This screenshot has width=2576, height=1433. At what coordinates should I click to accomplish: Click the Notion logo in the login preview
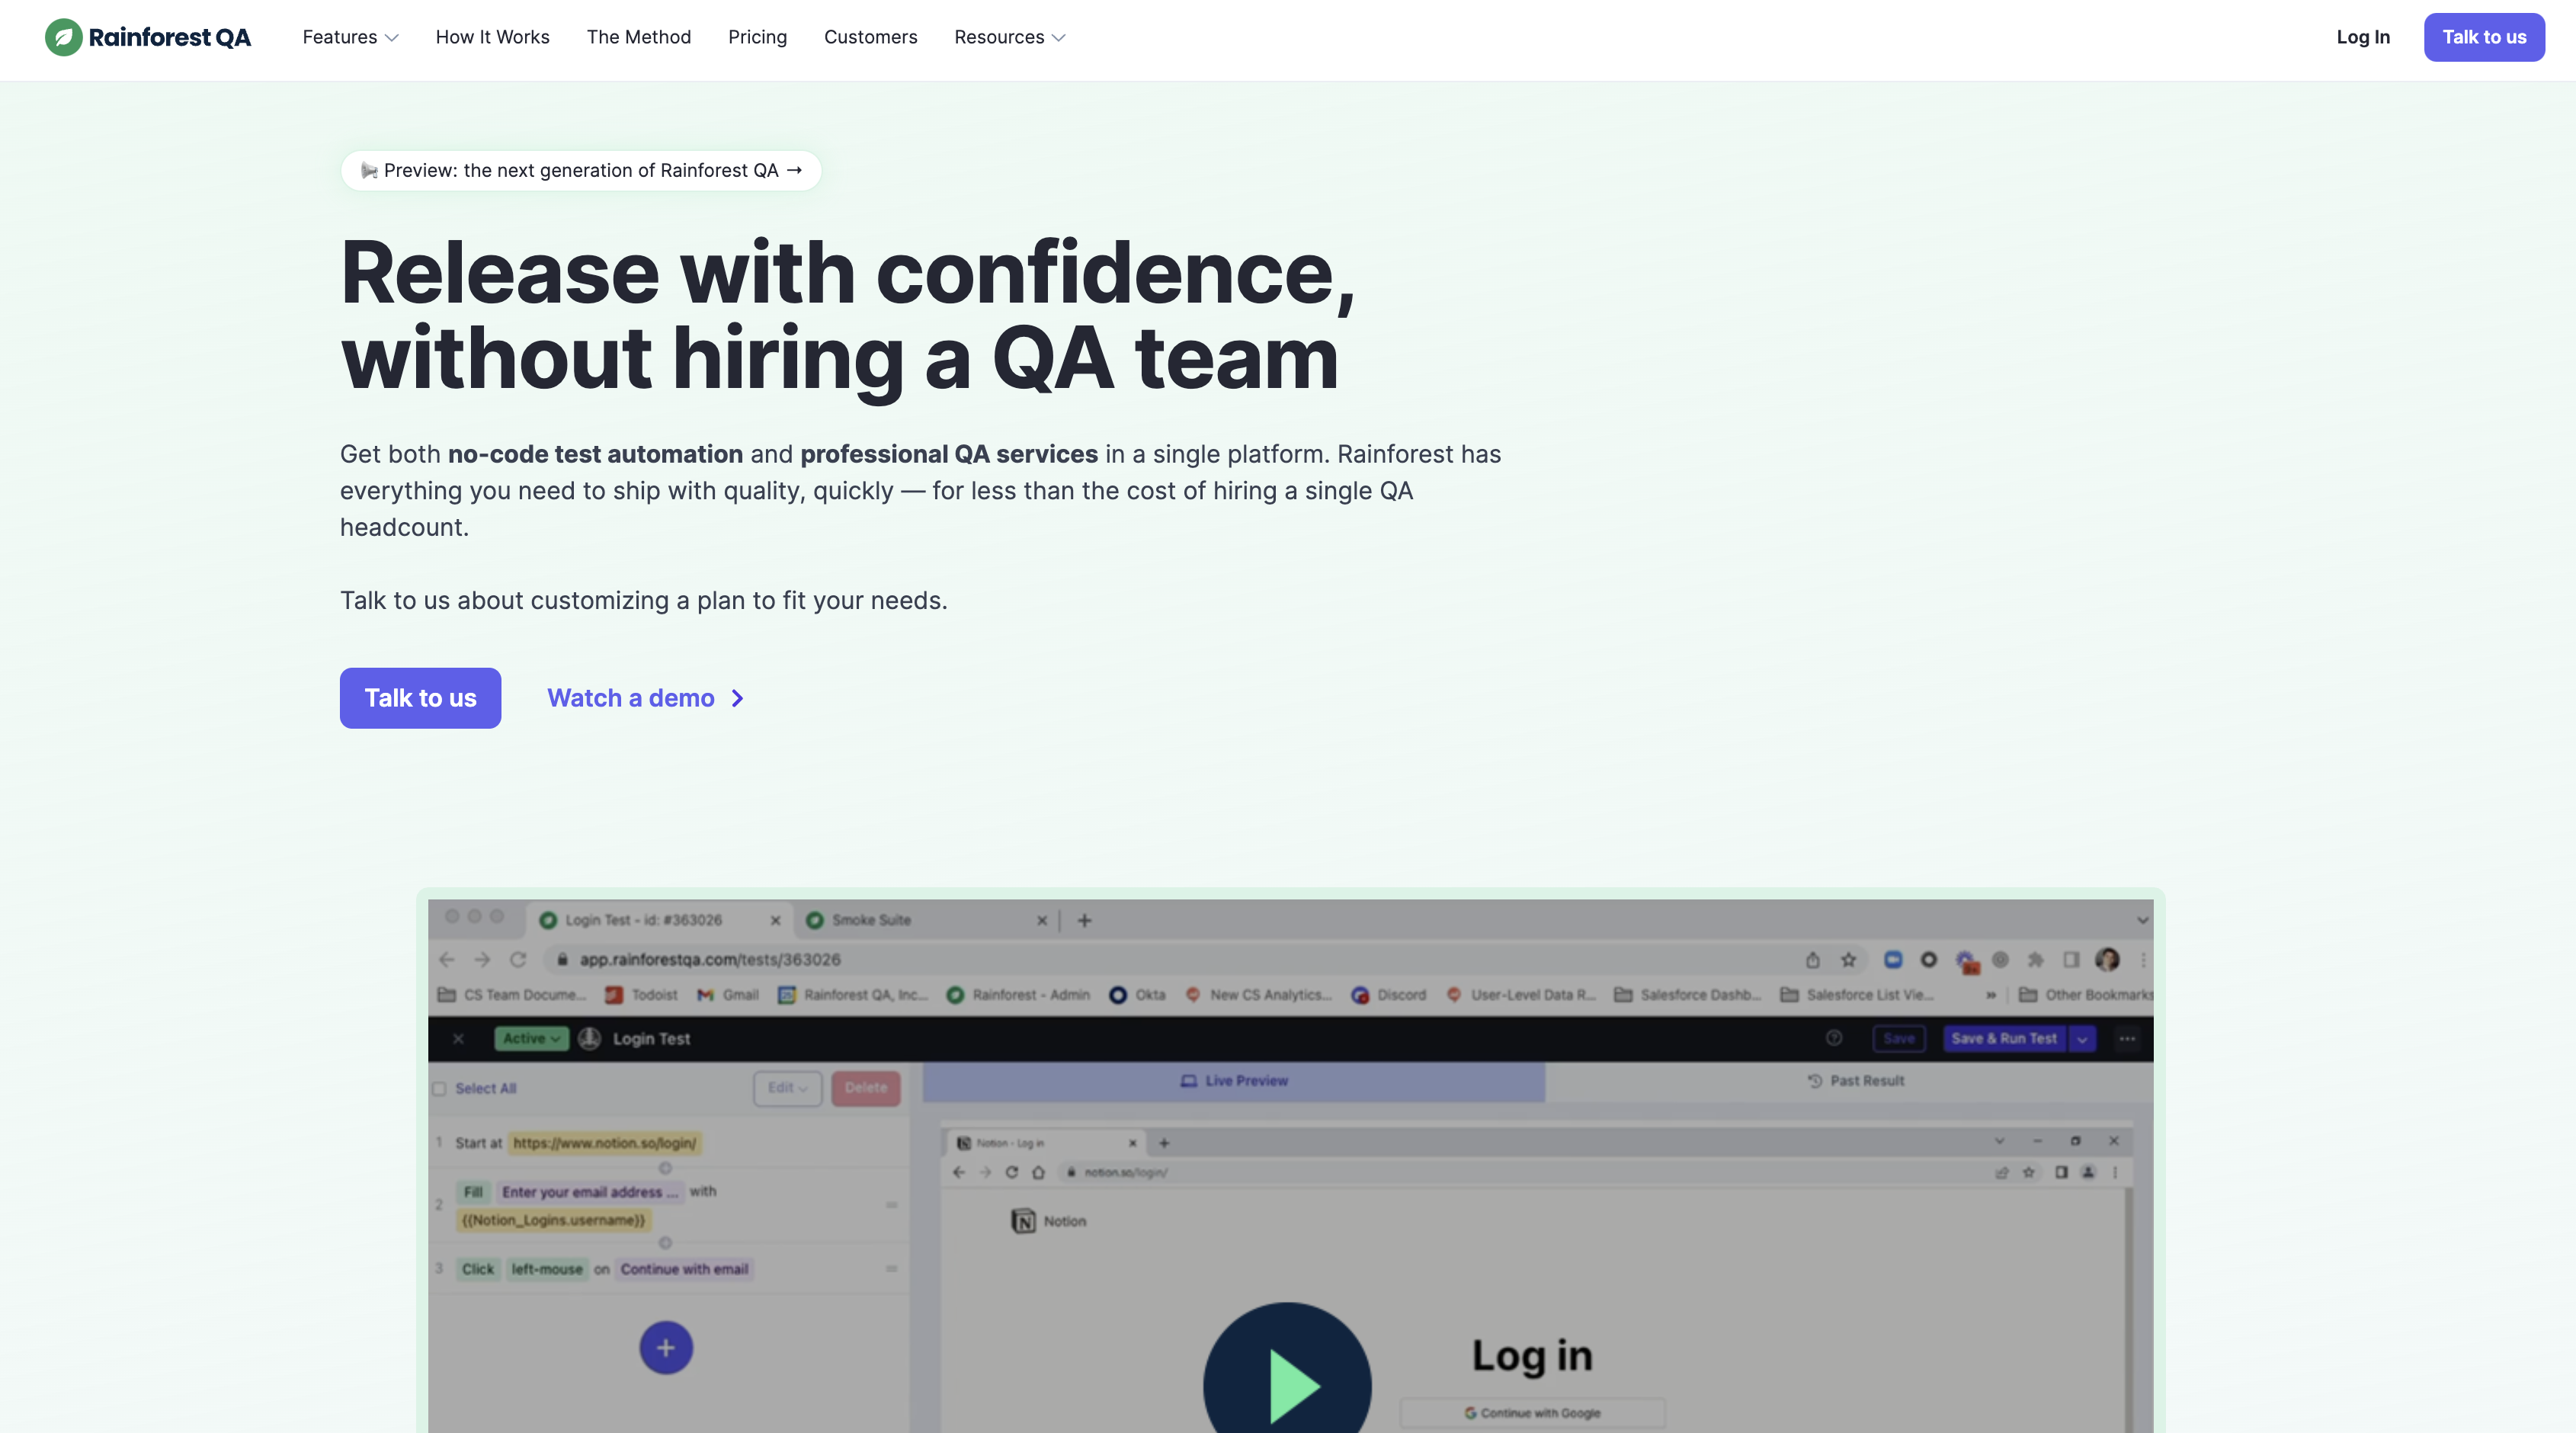pyautogui.click(x=1024, y=1221)
